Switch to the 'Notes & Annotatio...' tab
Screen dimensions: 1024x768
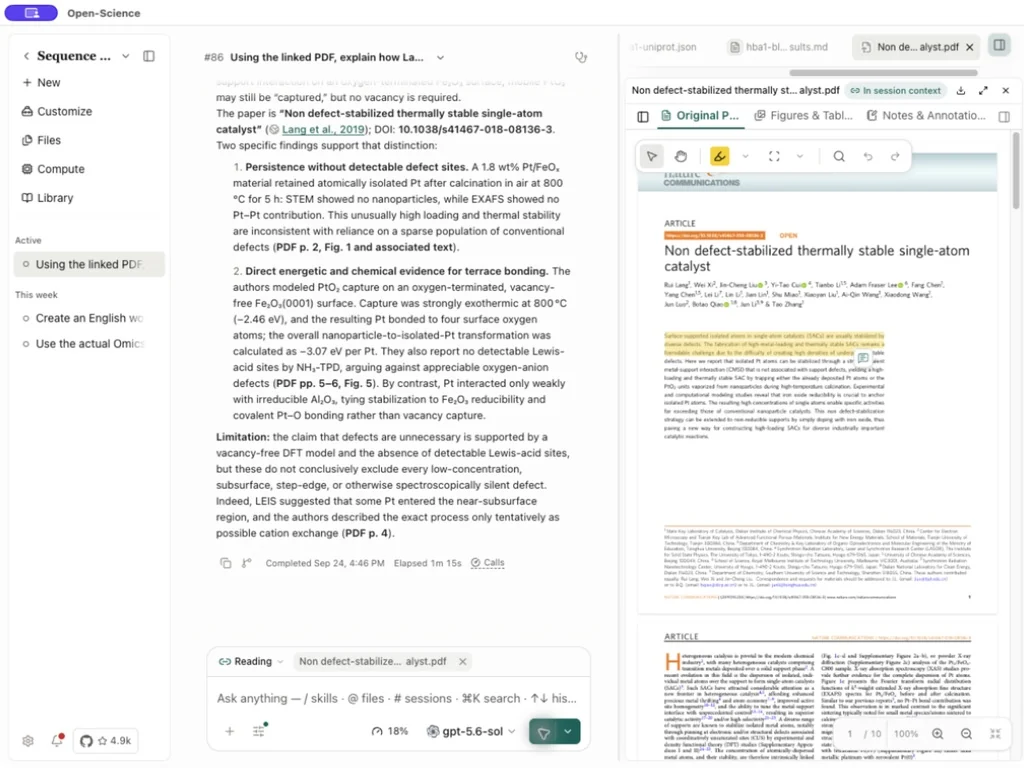tap(925, 116)
